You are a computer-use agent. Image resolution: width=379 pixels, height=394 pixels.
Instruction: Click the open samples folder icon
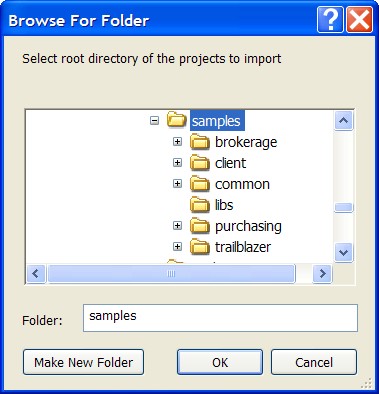177,120
